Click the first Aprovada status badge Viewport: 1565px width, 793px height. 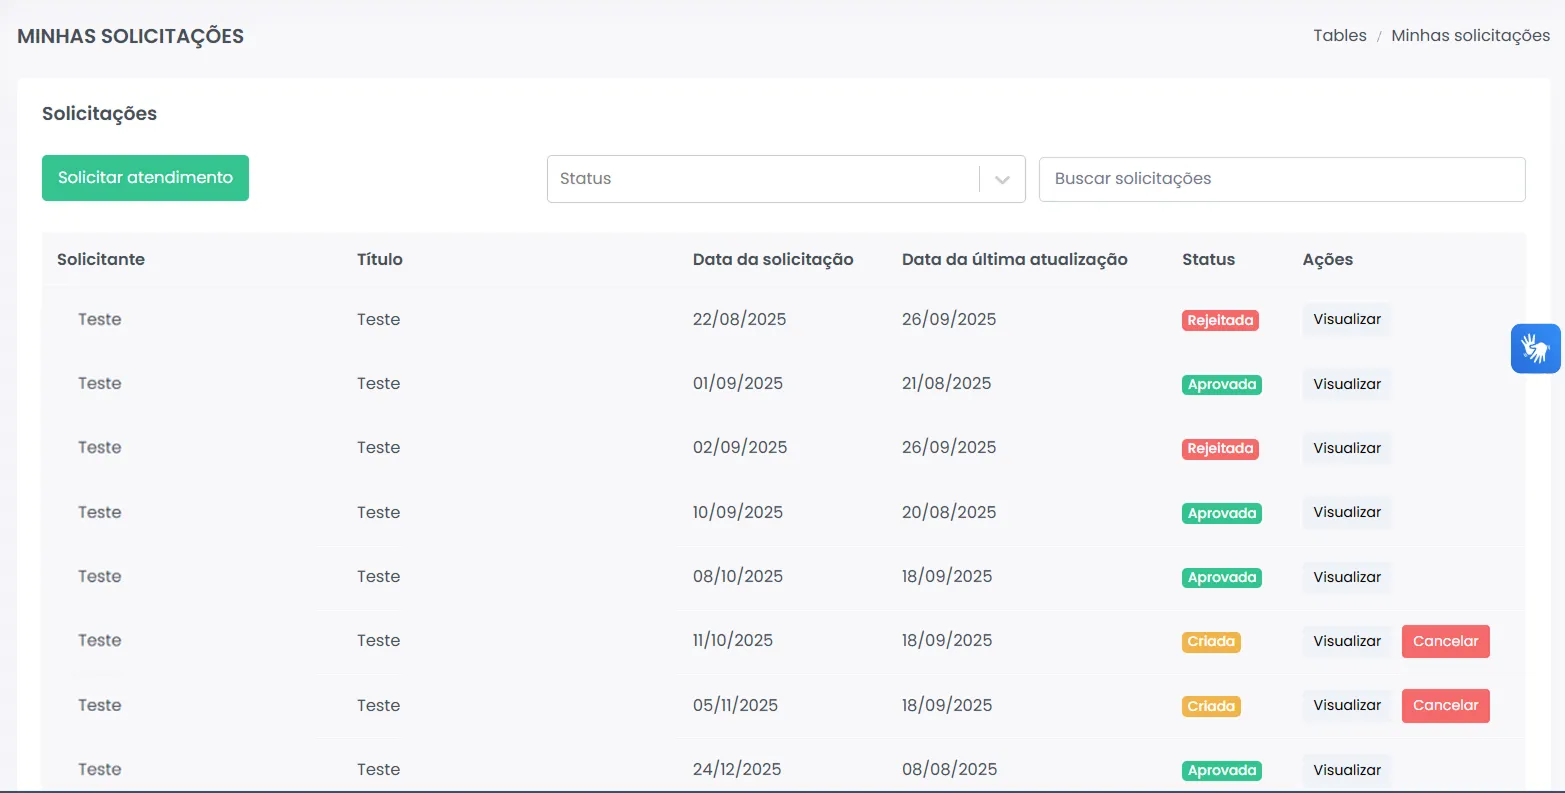coord(1221,384)
